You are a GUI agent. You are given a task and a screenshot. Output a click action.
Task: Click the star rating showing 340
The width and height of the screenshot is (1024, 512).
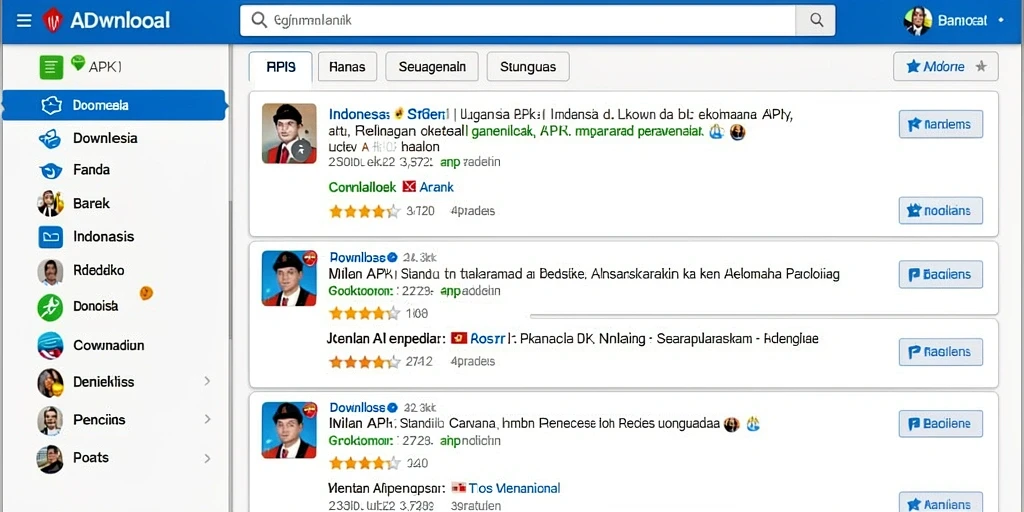point(364,463)
